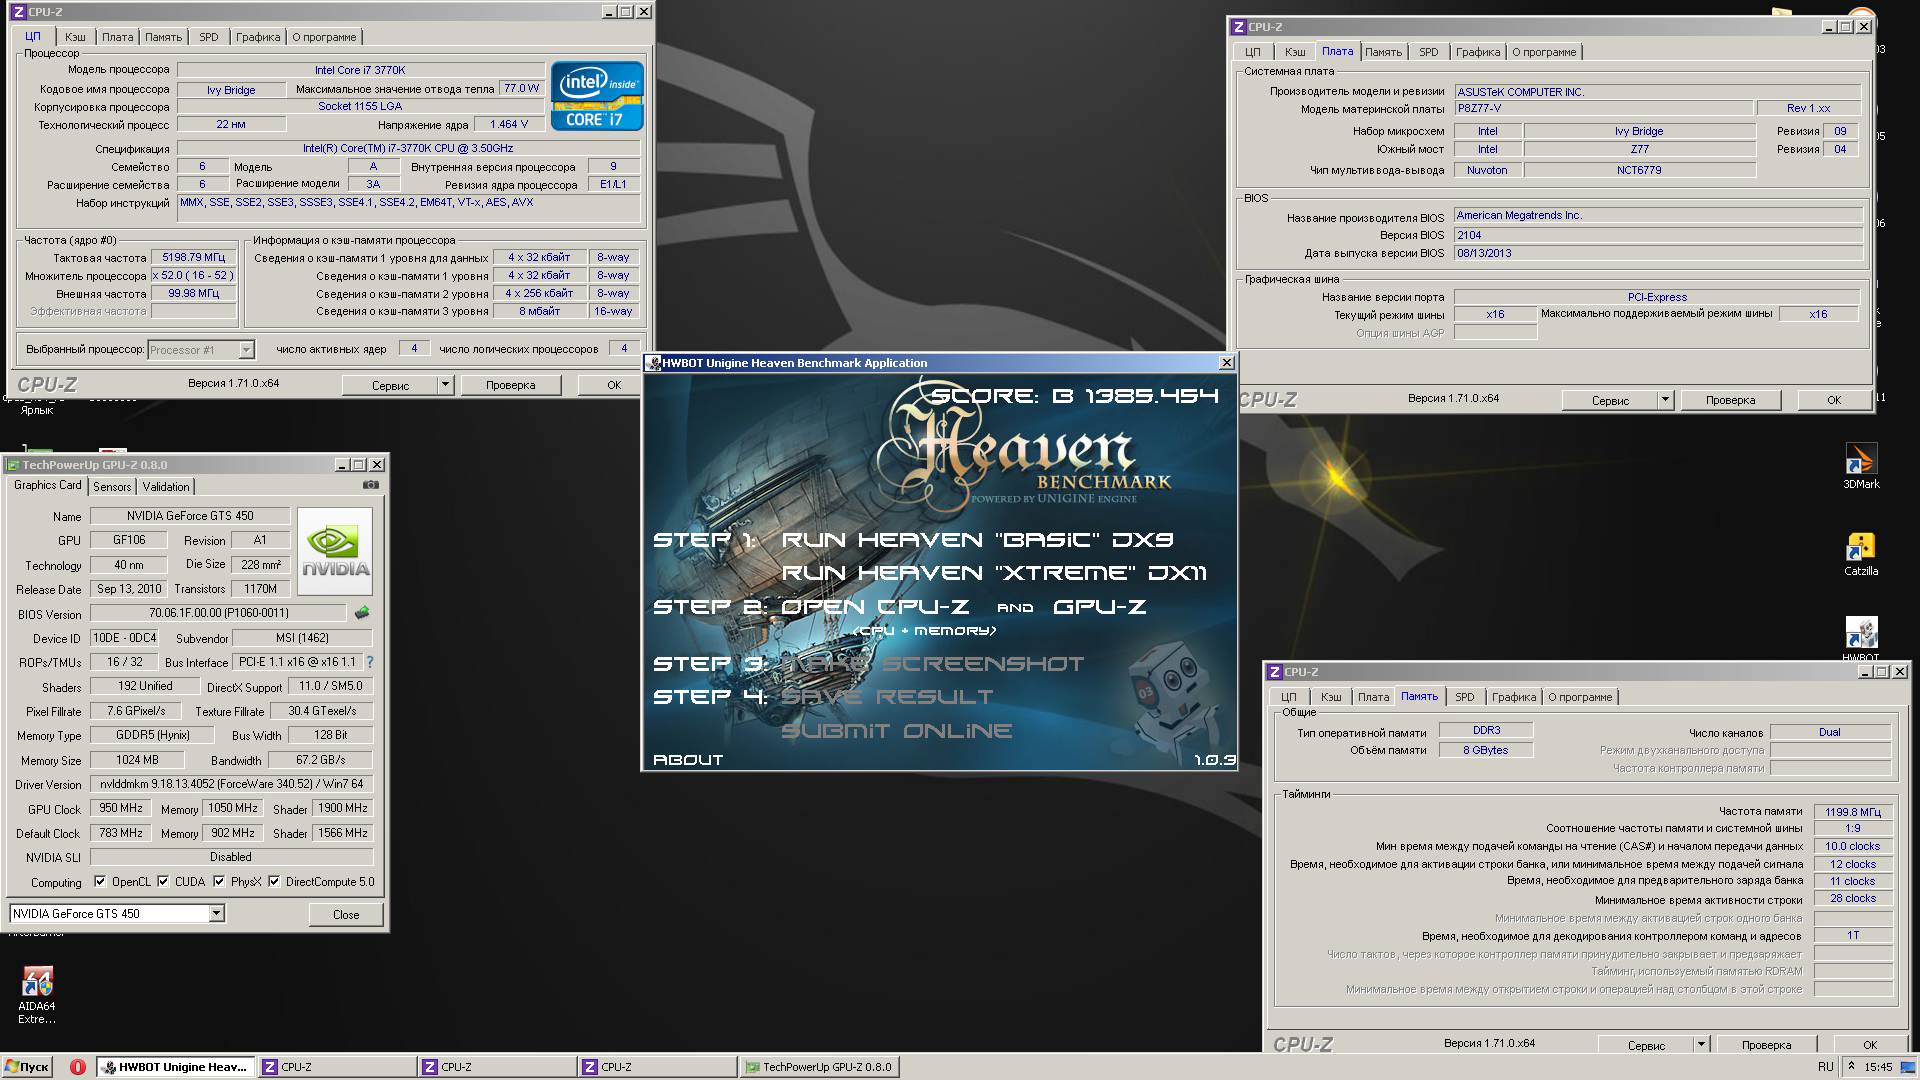The image size is (1920, 1080).
Task: Open the Сервис dropdown arrow in the motherboard CPU-Z window
Action: (1665, 400)
